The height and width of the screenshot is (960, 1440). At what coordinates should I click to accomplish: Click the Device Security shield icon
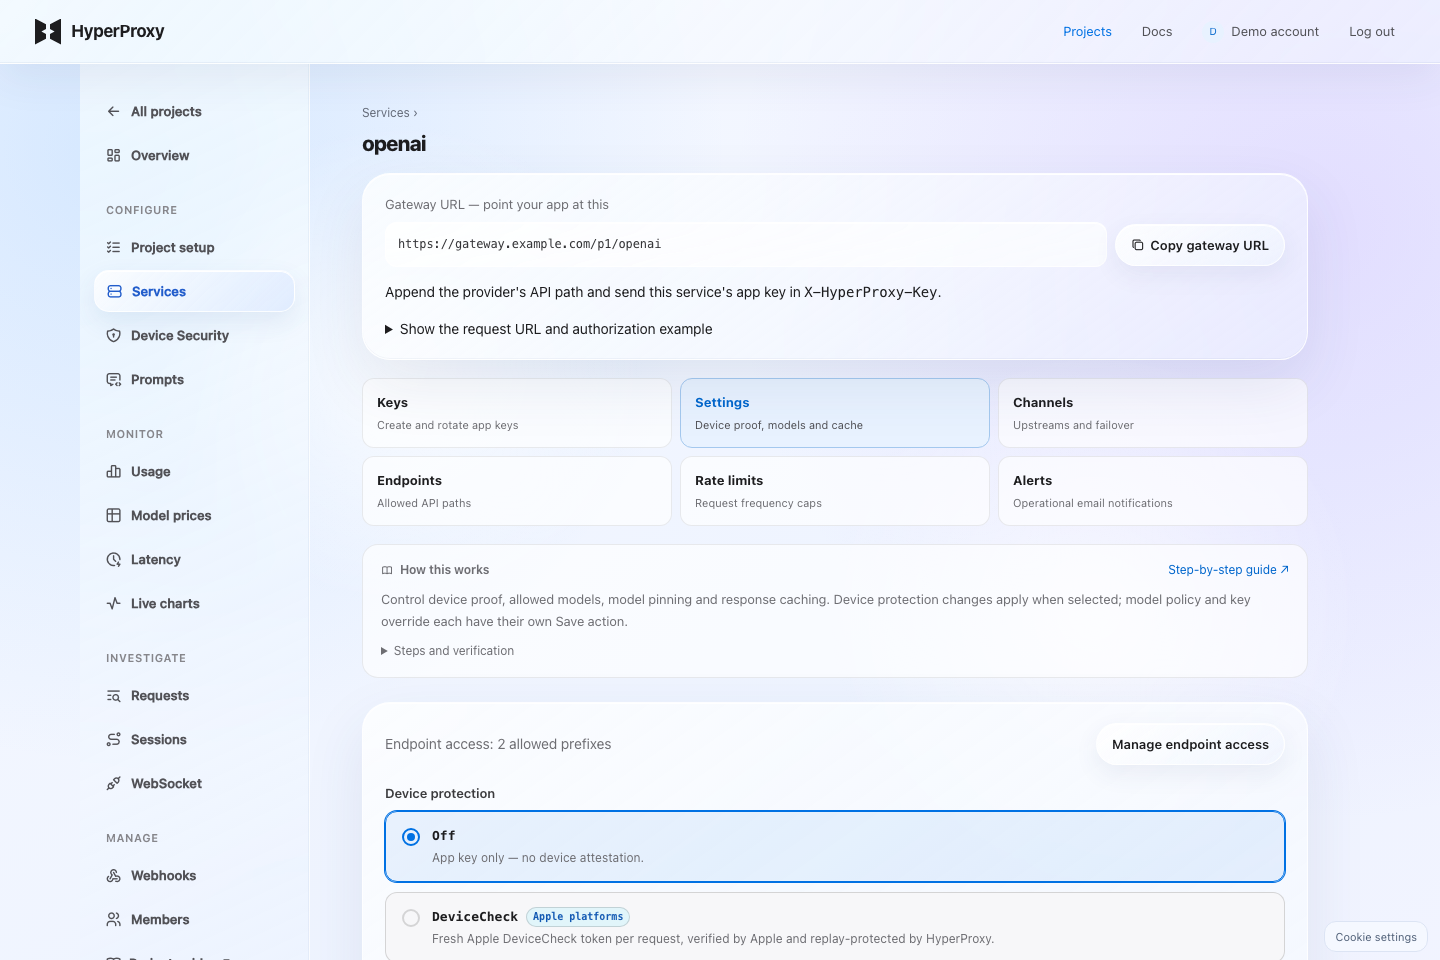114,336
